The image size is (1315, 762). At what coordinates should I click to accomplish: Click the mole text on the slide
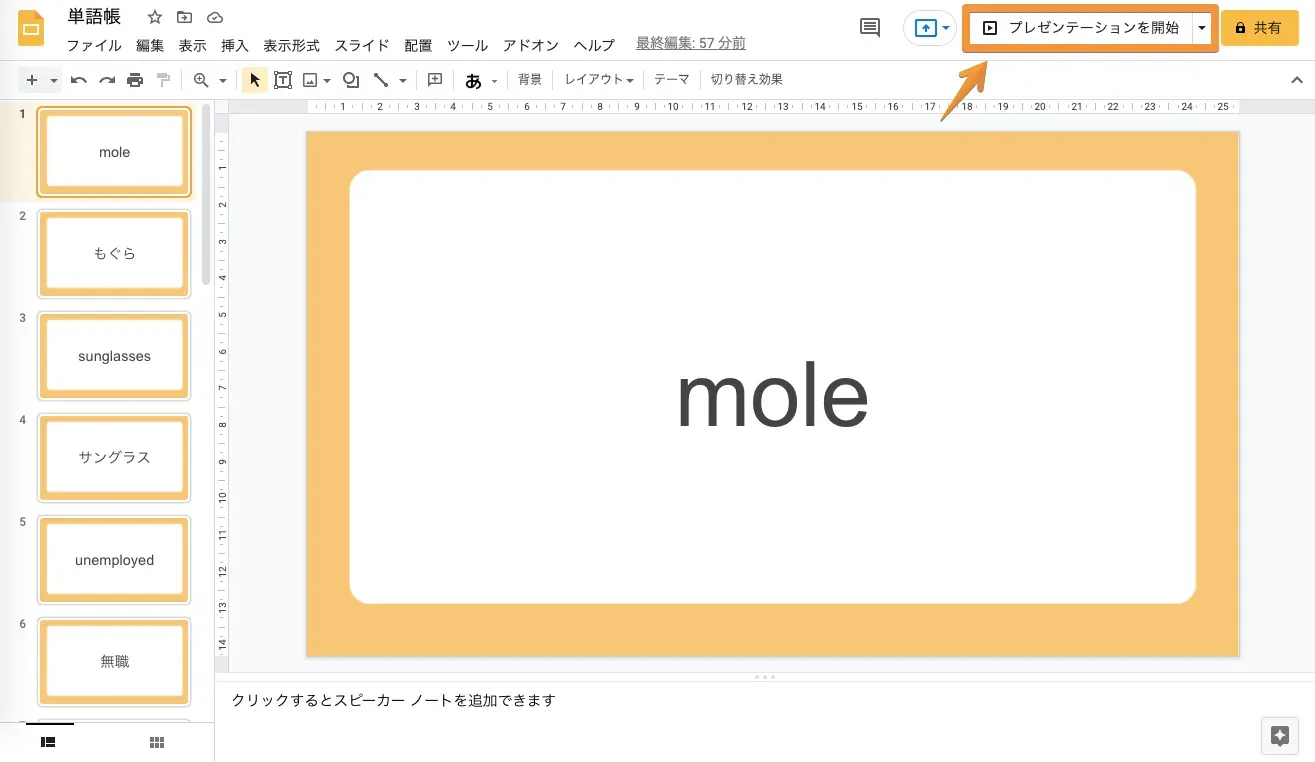tap(772, 396)
